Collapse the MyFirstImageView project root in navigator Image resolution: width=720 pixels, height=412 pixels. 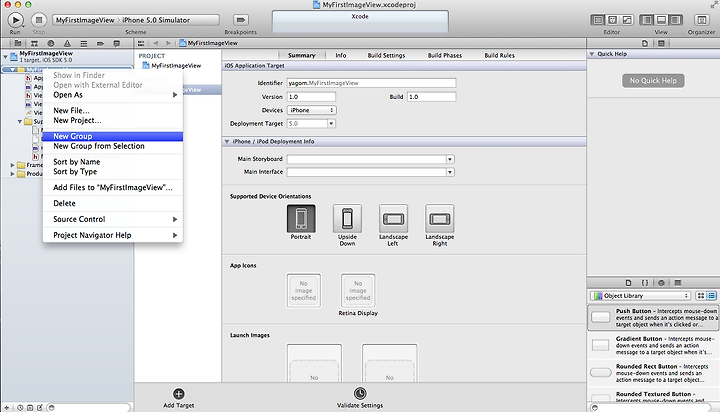coord(6,56)
